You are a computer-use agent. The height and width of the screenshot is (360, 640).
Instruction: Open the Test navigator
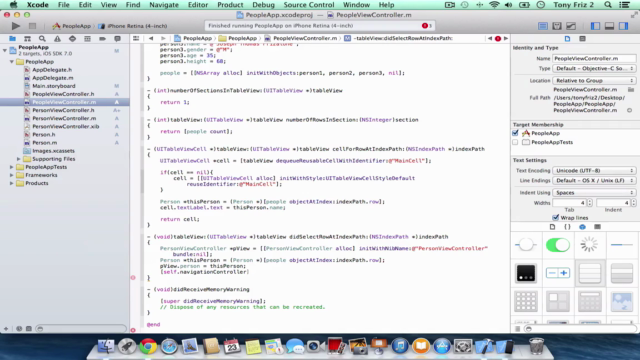(x=72, y=38)
